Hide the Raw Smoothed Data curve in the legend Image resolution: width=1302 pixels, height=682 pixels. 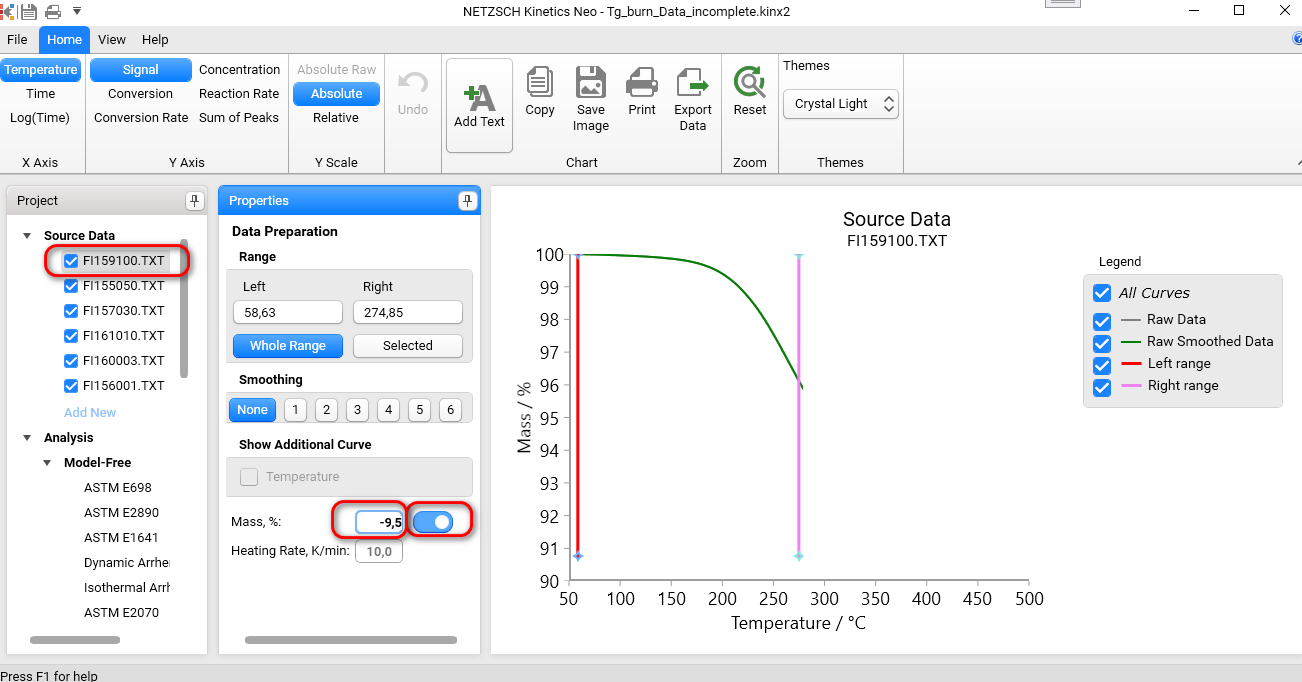[1101, 342]
